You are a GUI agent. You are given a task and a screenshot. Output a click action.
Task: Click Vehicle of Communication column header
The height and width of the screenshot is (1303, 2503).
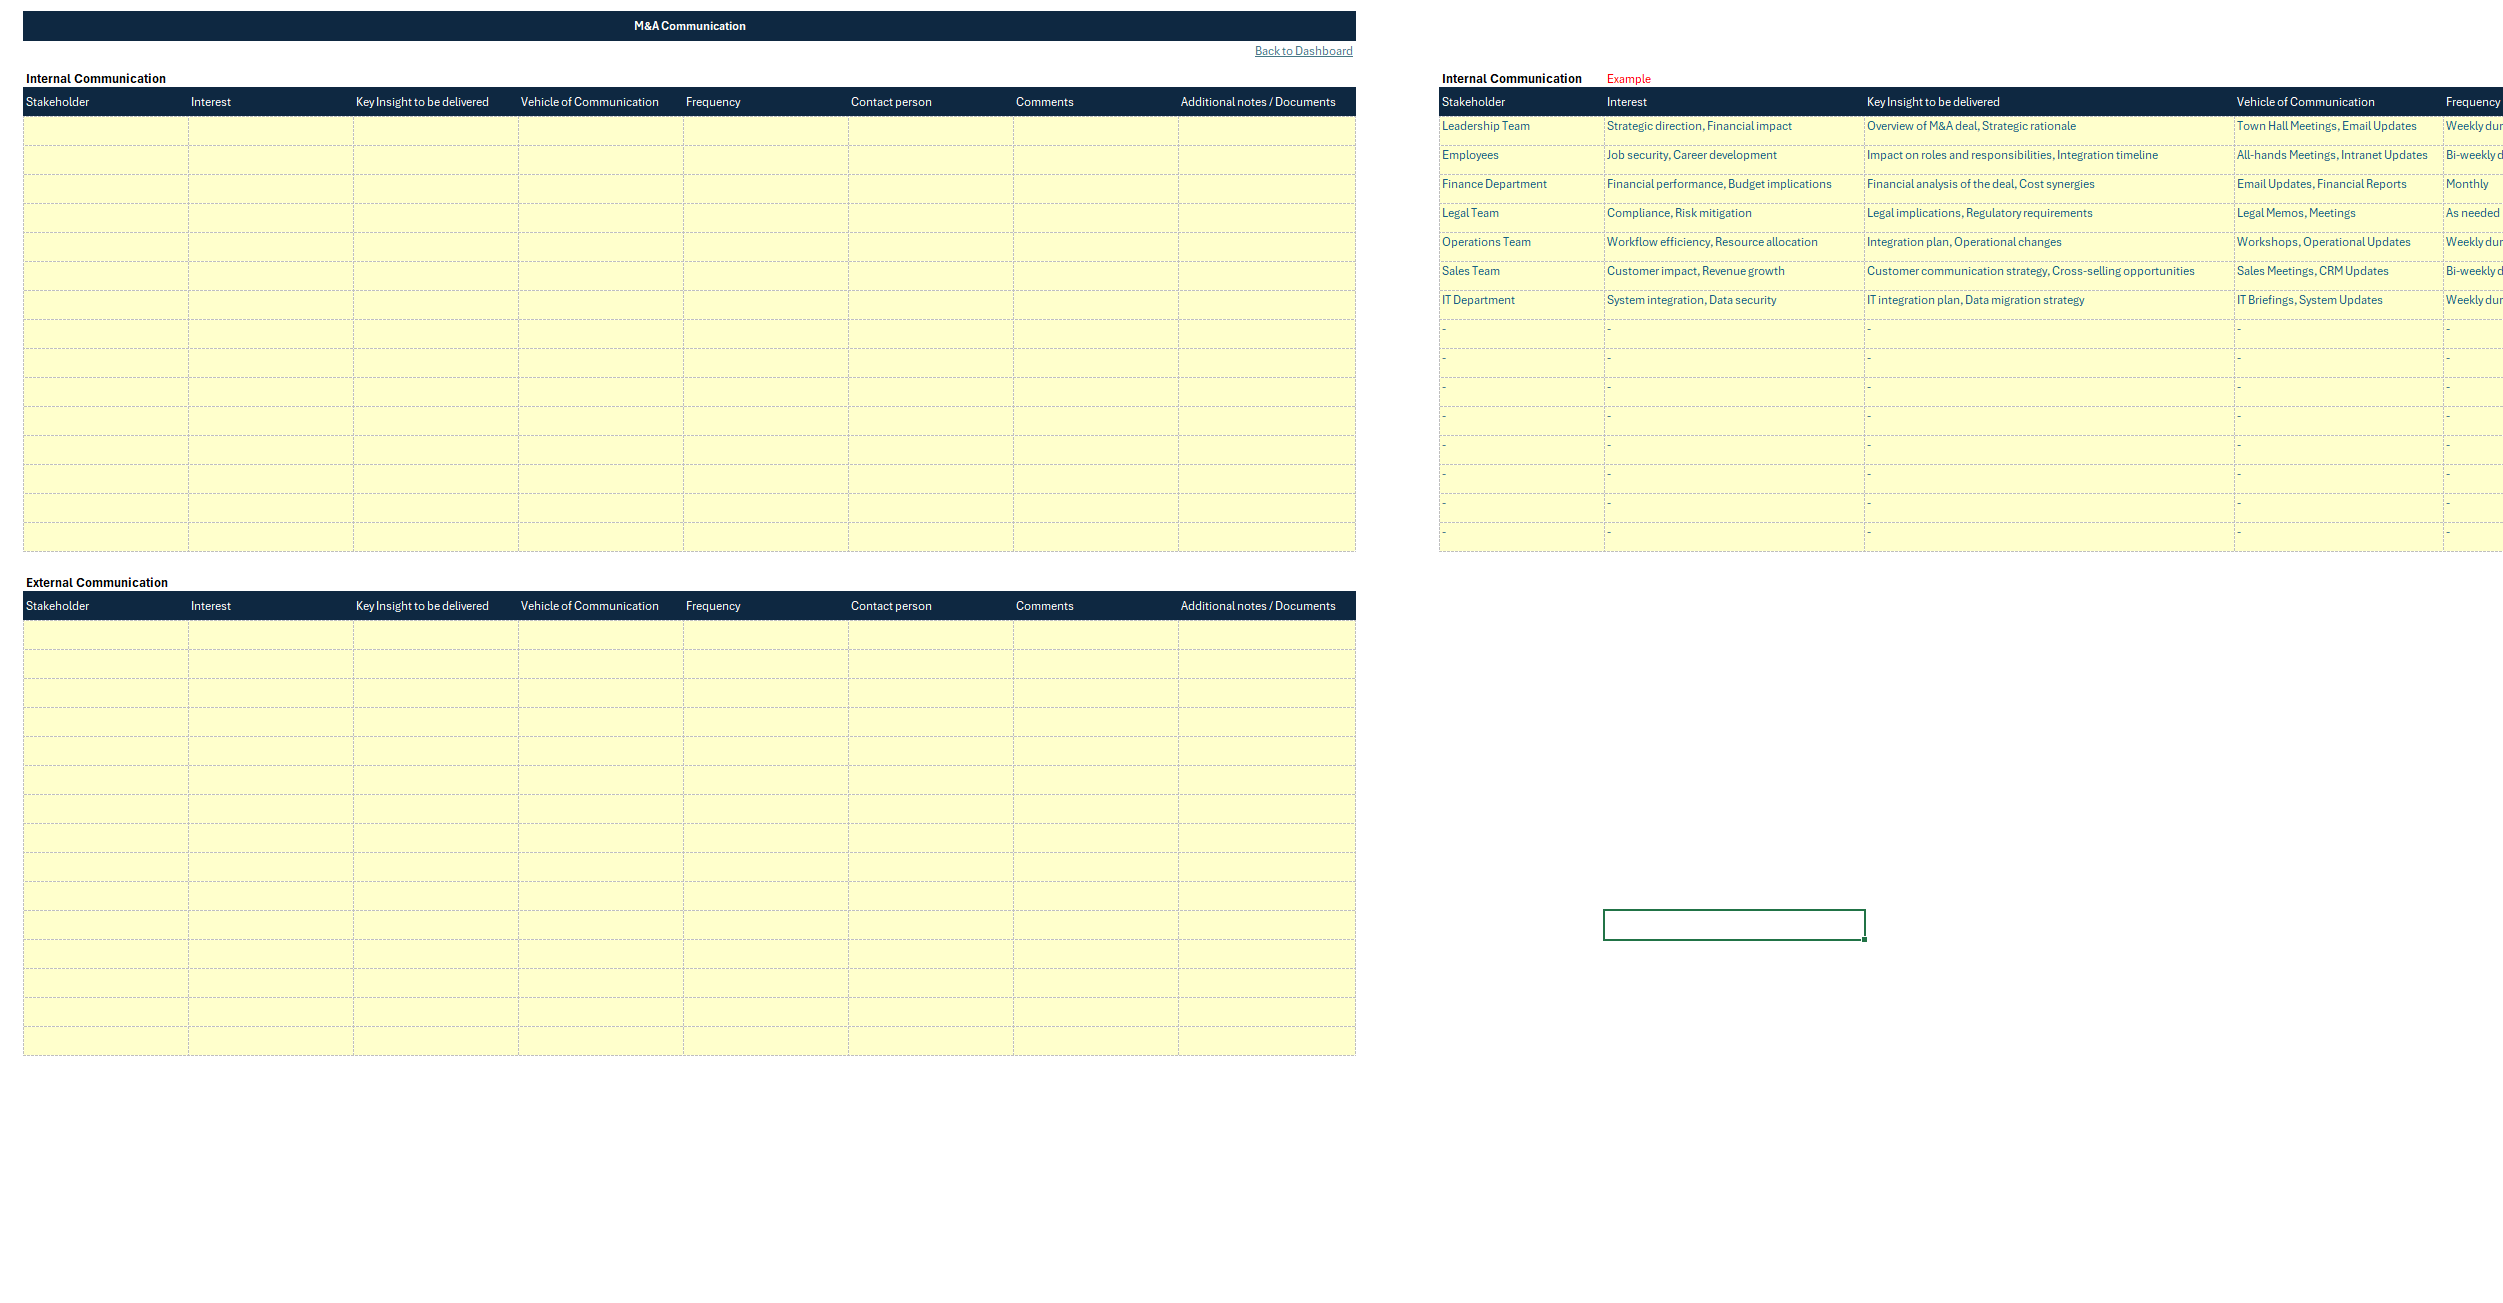pos(589,103)
